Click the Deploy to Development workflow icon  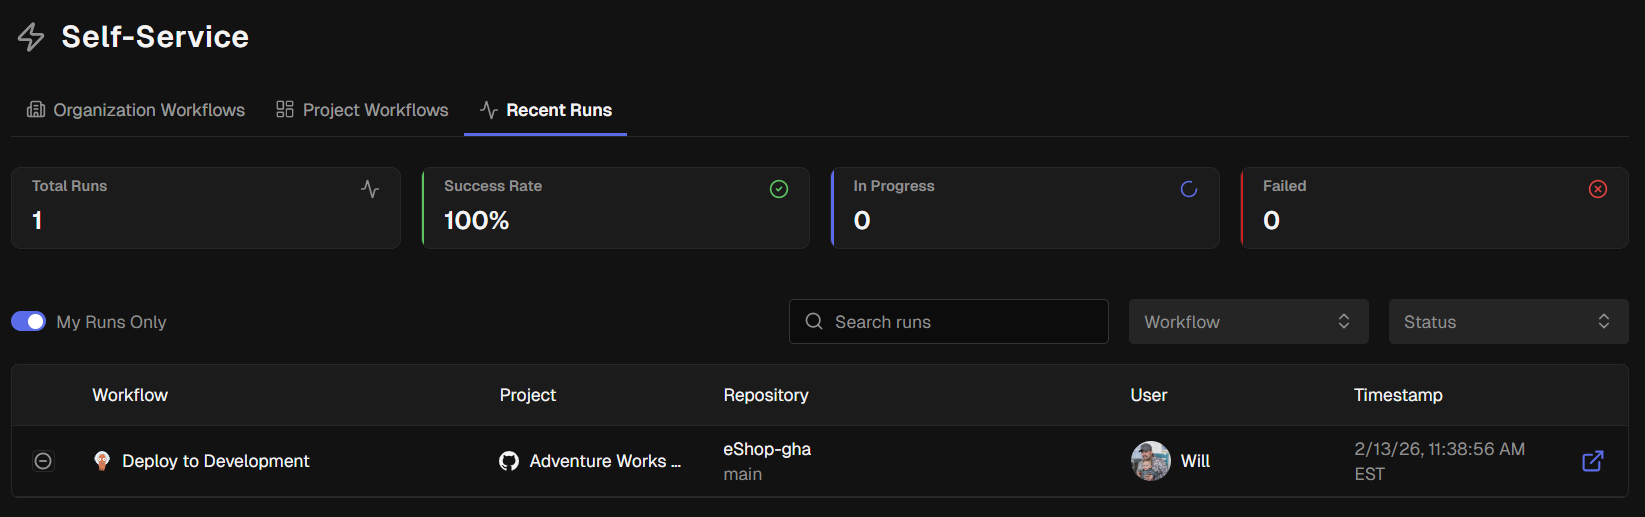tap(101, 461)
